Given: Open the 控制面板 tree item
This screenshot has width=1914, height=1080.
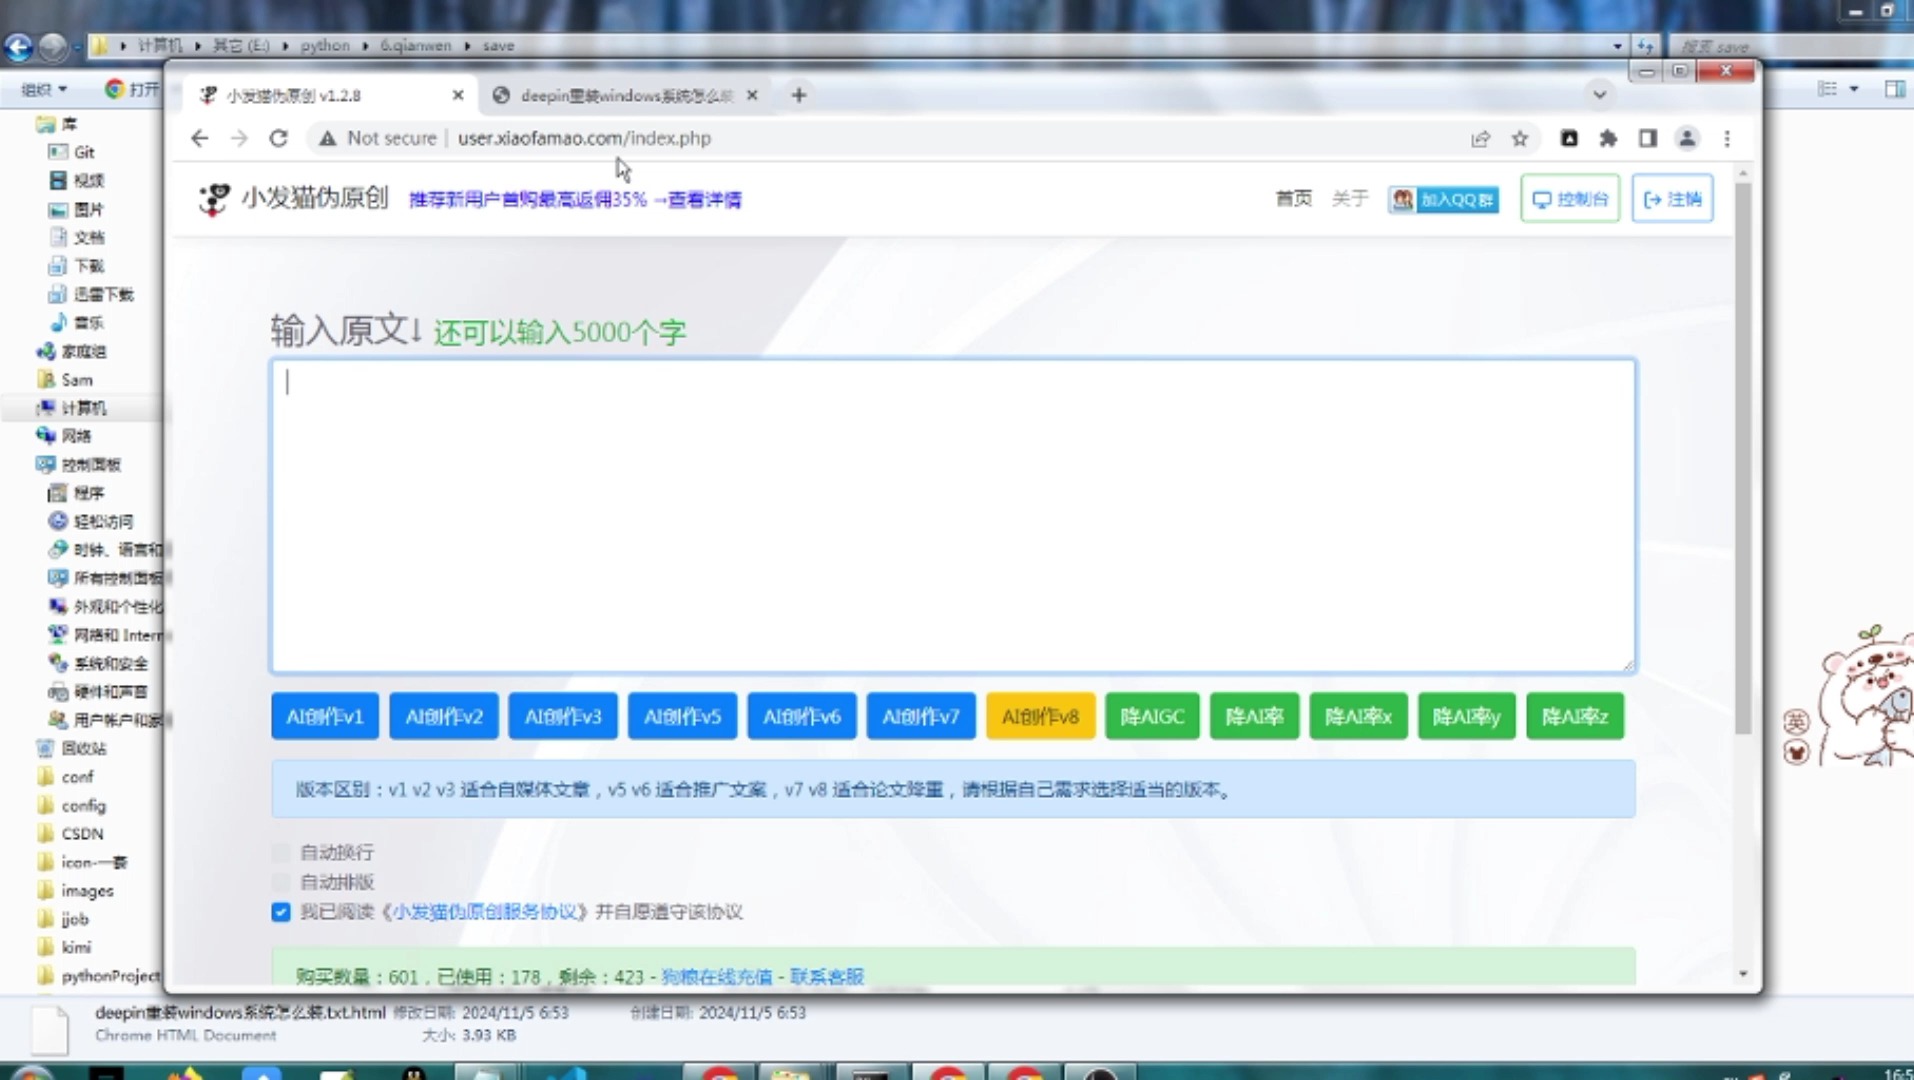Looking at the screenshot, I should 91,465.
